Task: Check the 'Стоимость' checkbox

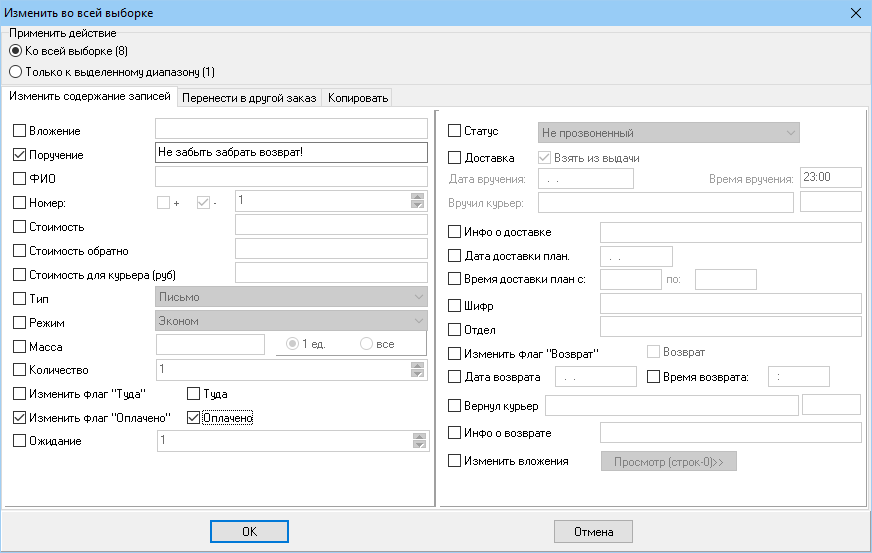Action: coord(19,226)
